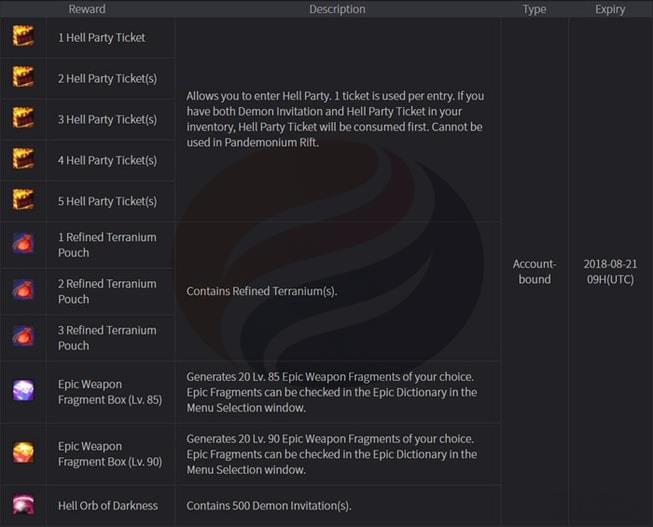Click the 3 Hell Party Ticket(s) chest icon
The image size is (653, 527).
tap(23, 119)
